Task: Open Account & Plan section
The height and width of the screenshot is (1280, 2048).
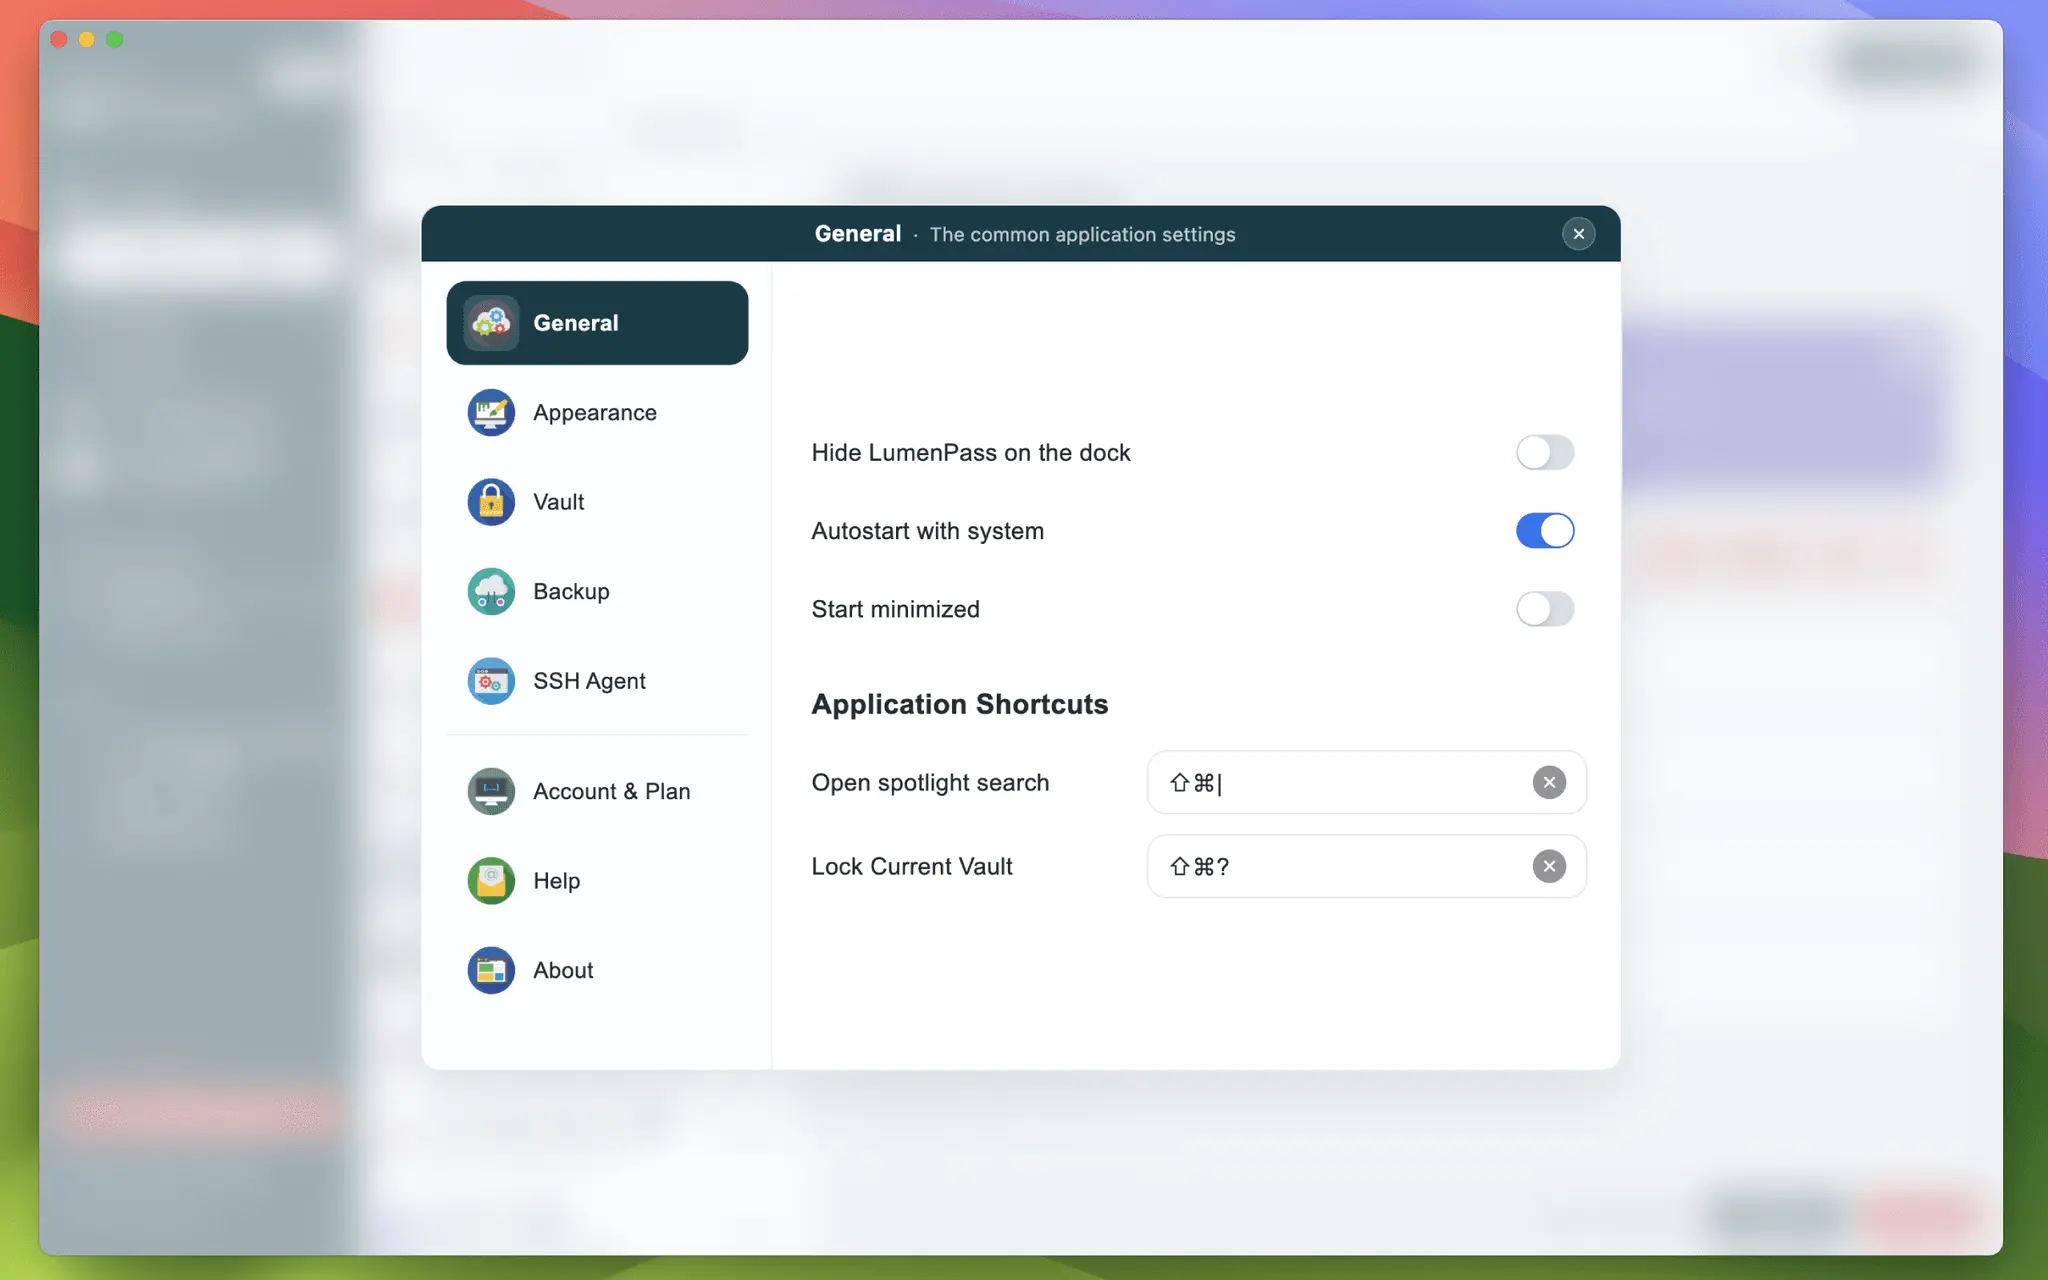Action: pos(597,791)
